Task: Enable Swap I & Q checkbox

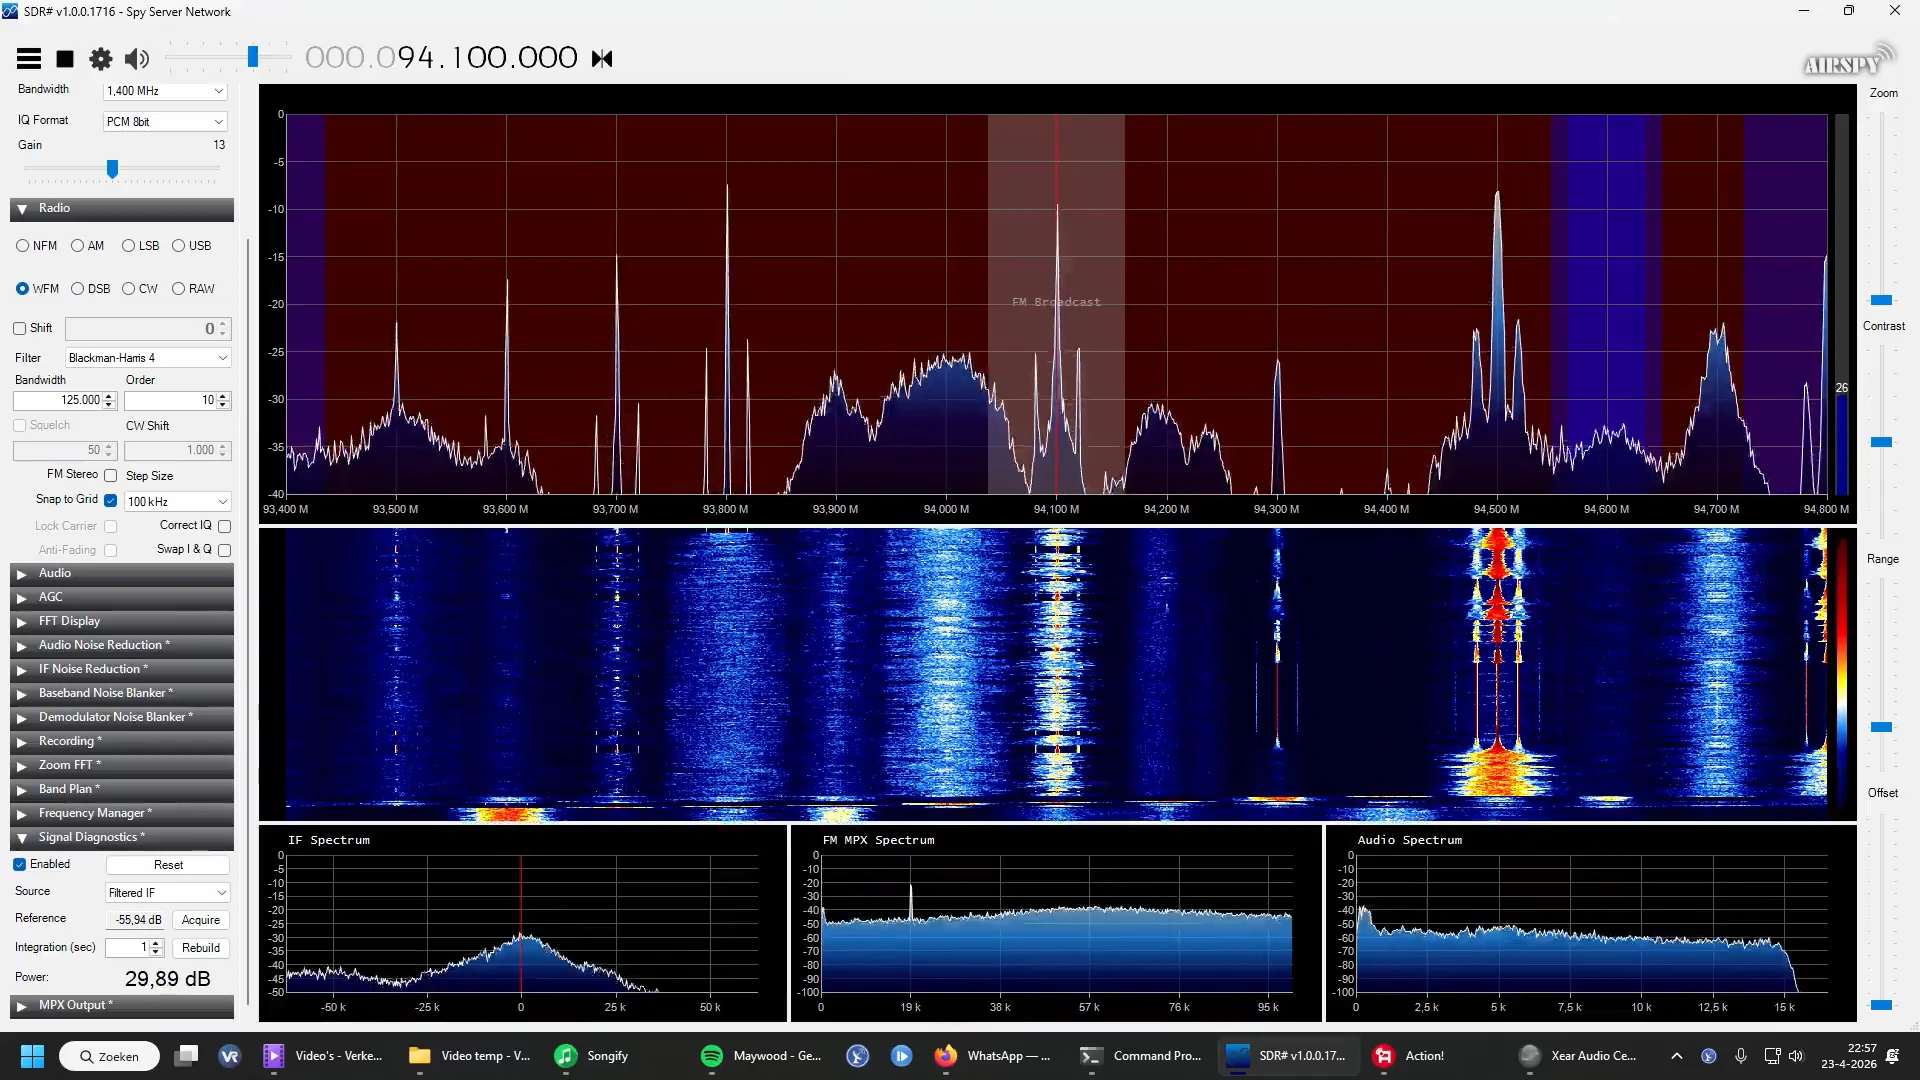Action: point(225,550)
